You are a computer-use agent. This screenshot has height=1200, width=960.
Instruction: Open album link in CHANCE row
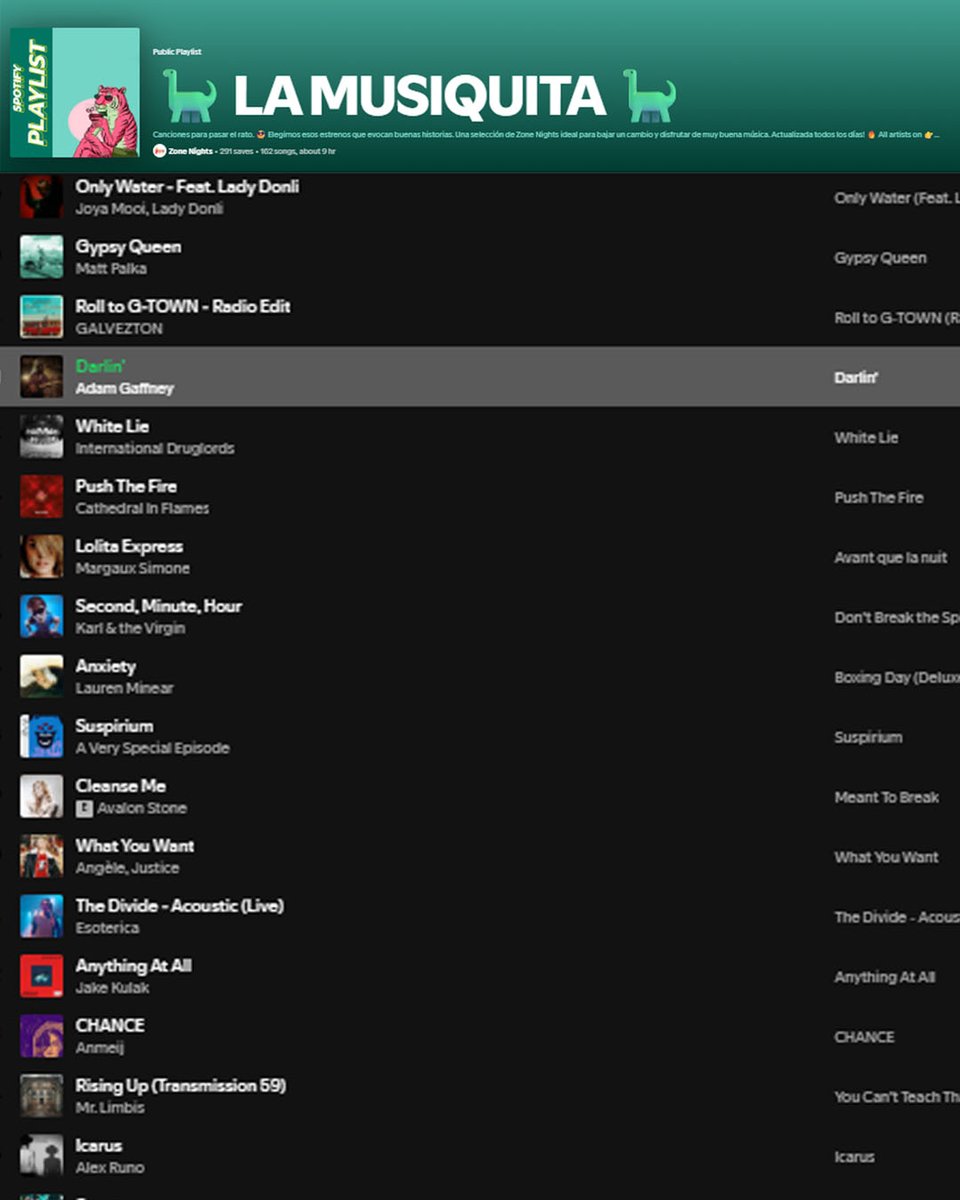(865, 1037)
